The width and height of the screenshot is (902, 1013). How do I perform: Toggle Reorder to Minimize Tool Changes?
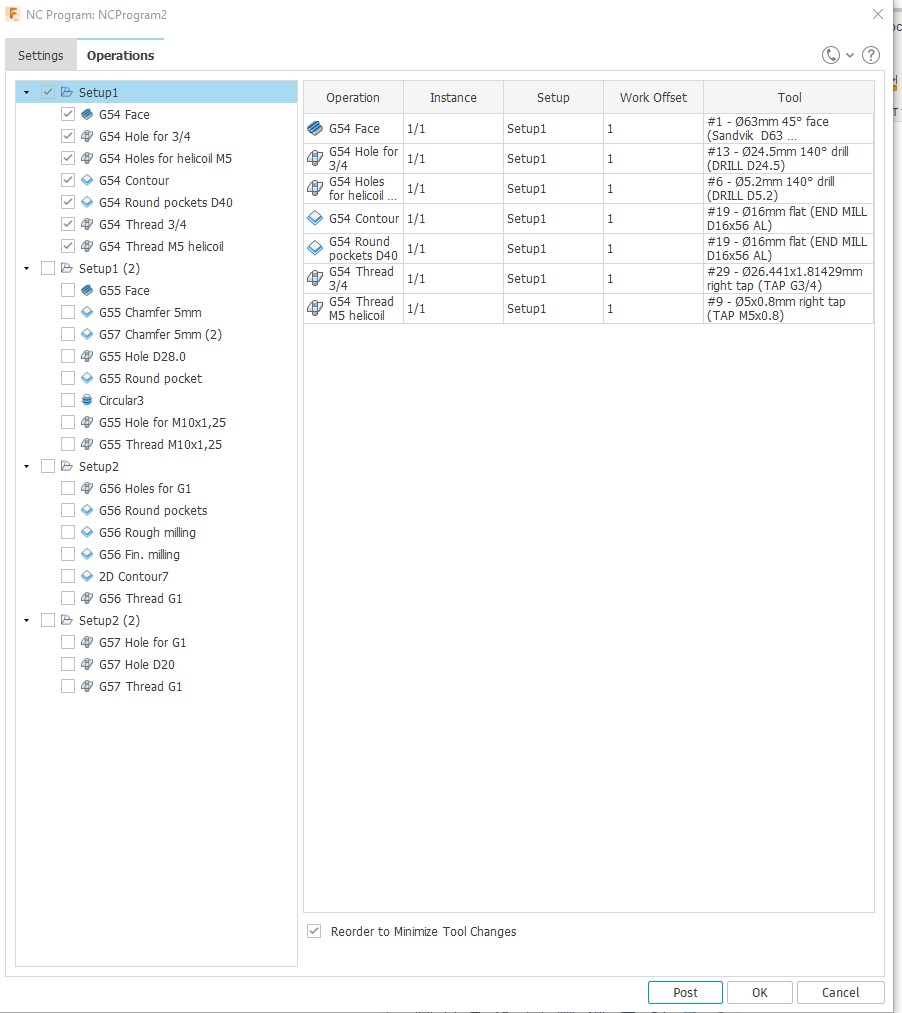tap(313, 931)
